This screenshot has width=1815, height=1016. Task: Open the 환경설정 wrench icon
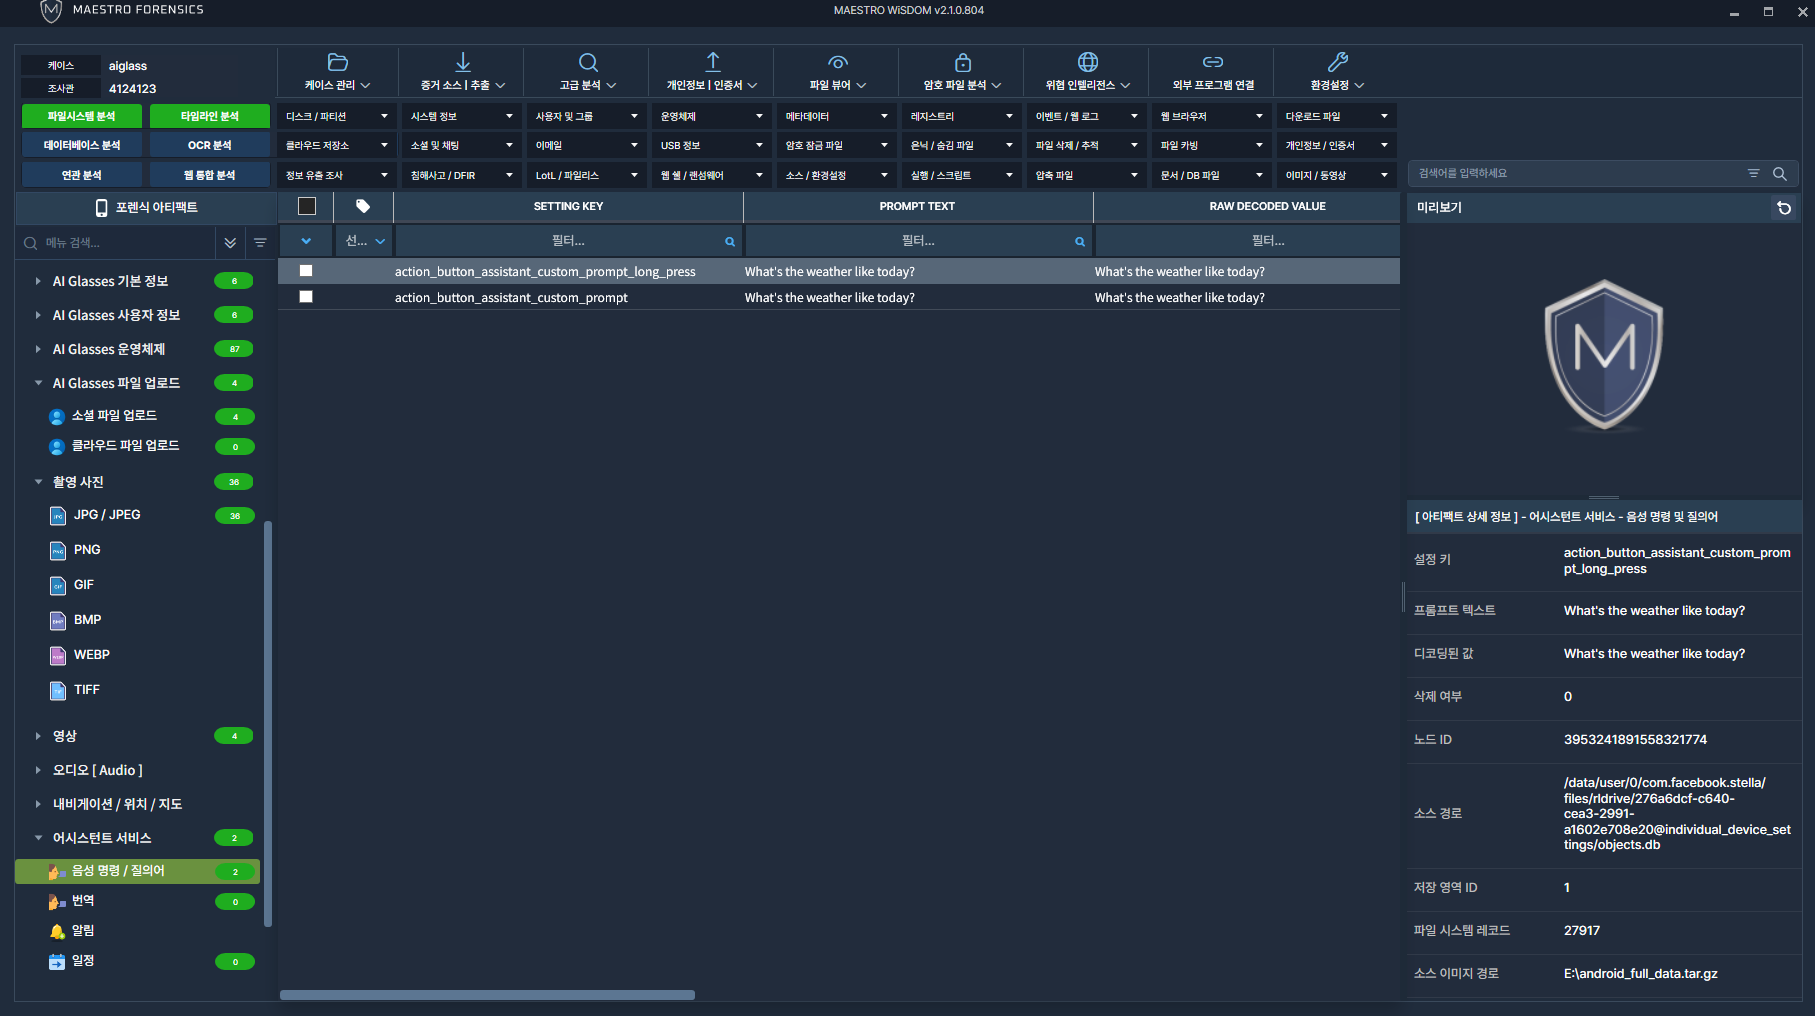[x=1338, y=62]
